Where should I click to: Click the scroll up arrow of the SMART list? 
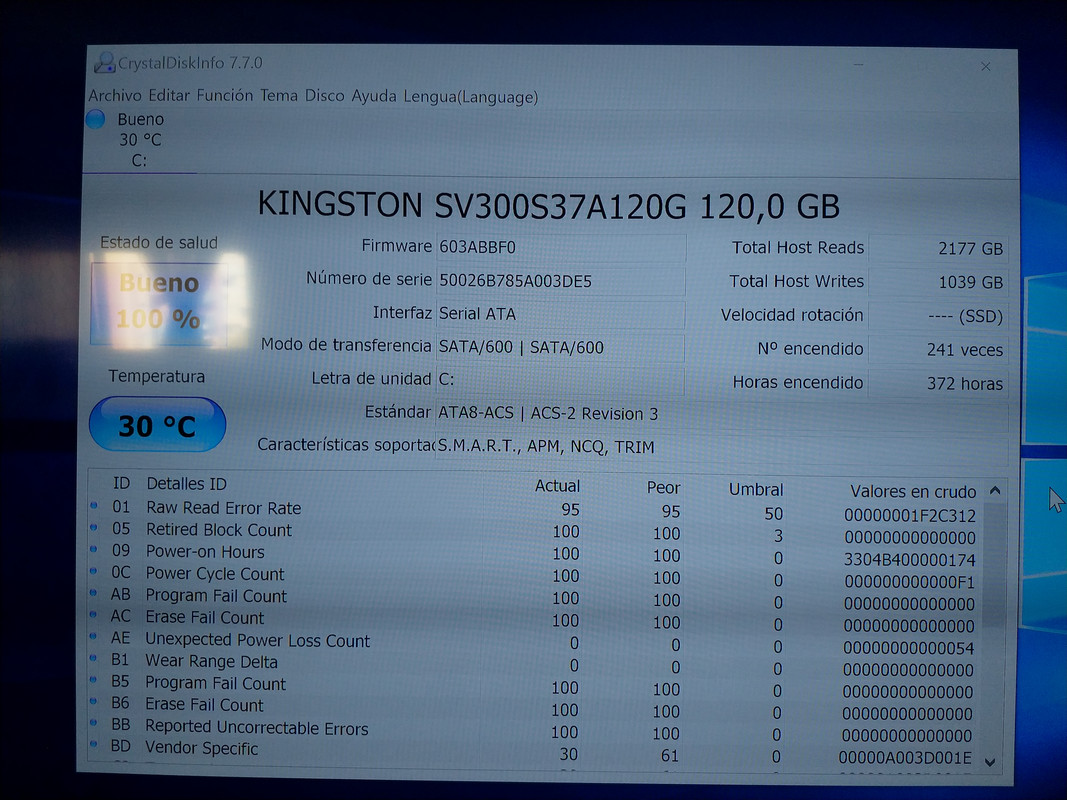[995, 490]
